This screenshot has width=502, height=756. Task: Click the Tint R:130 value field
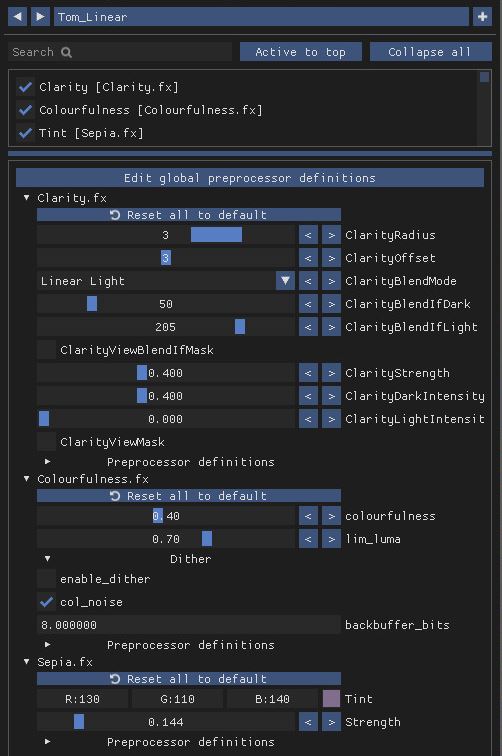coord(82,699)
